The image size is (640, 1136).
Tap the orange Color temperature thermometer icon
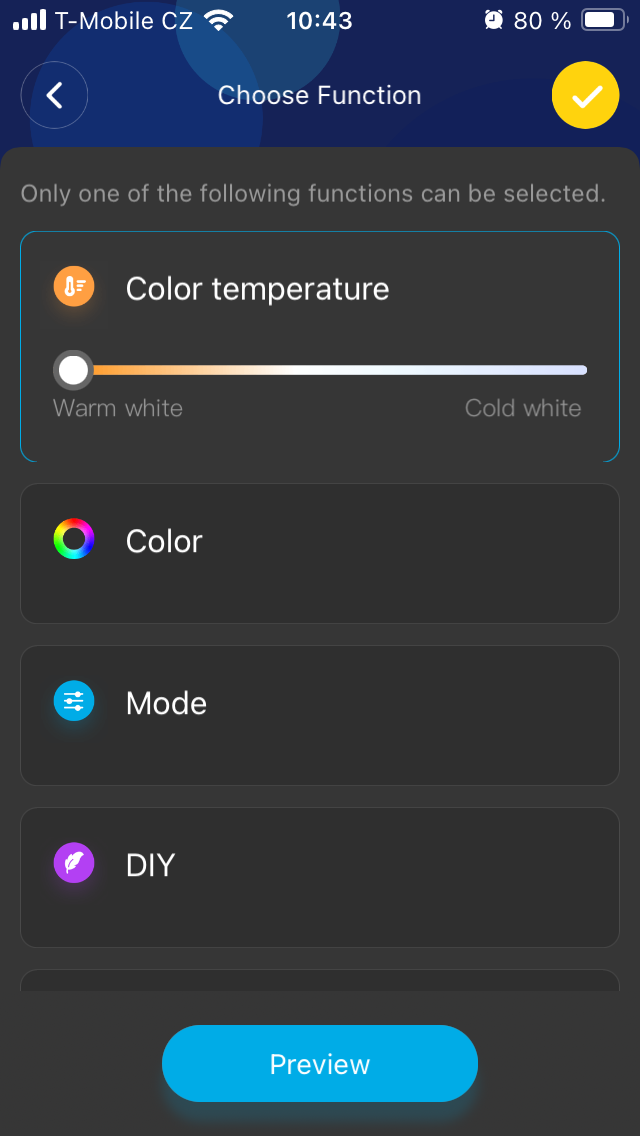(74, 288)
